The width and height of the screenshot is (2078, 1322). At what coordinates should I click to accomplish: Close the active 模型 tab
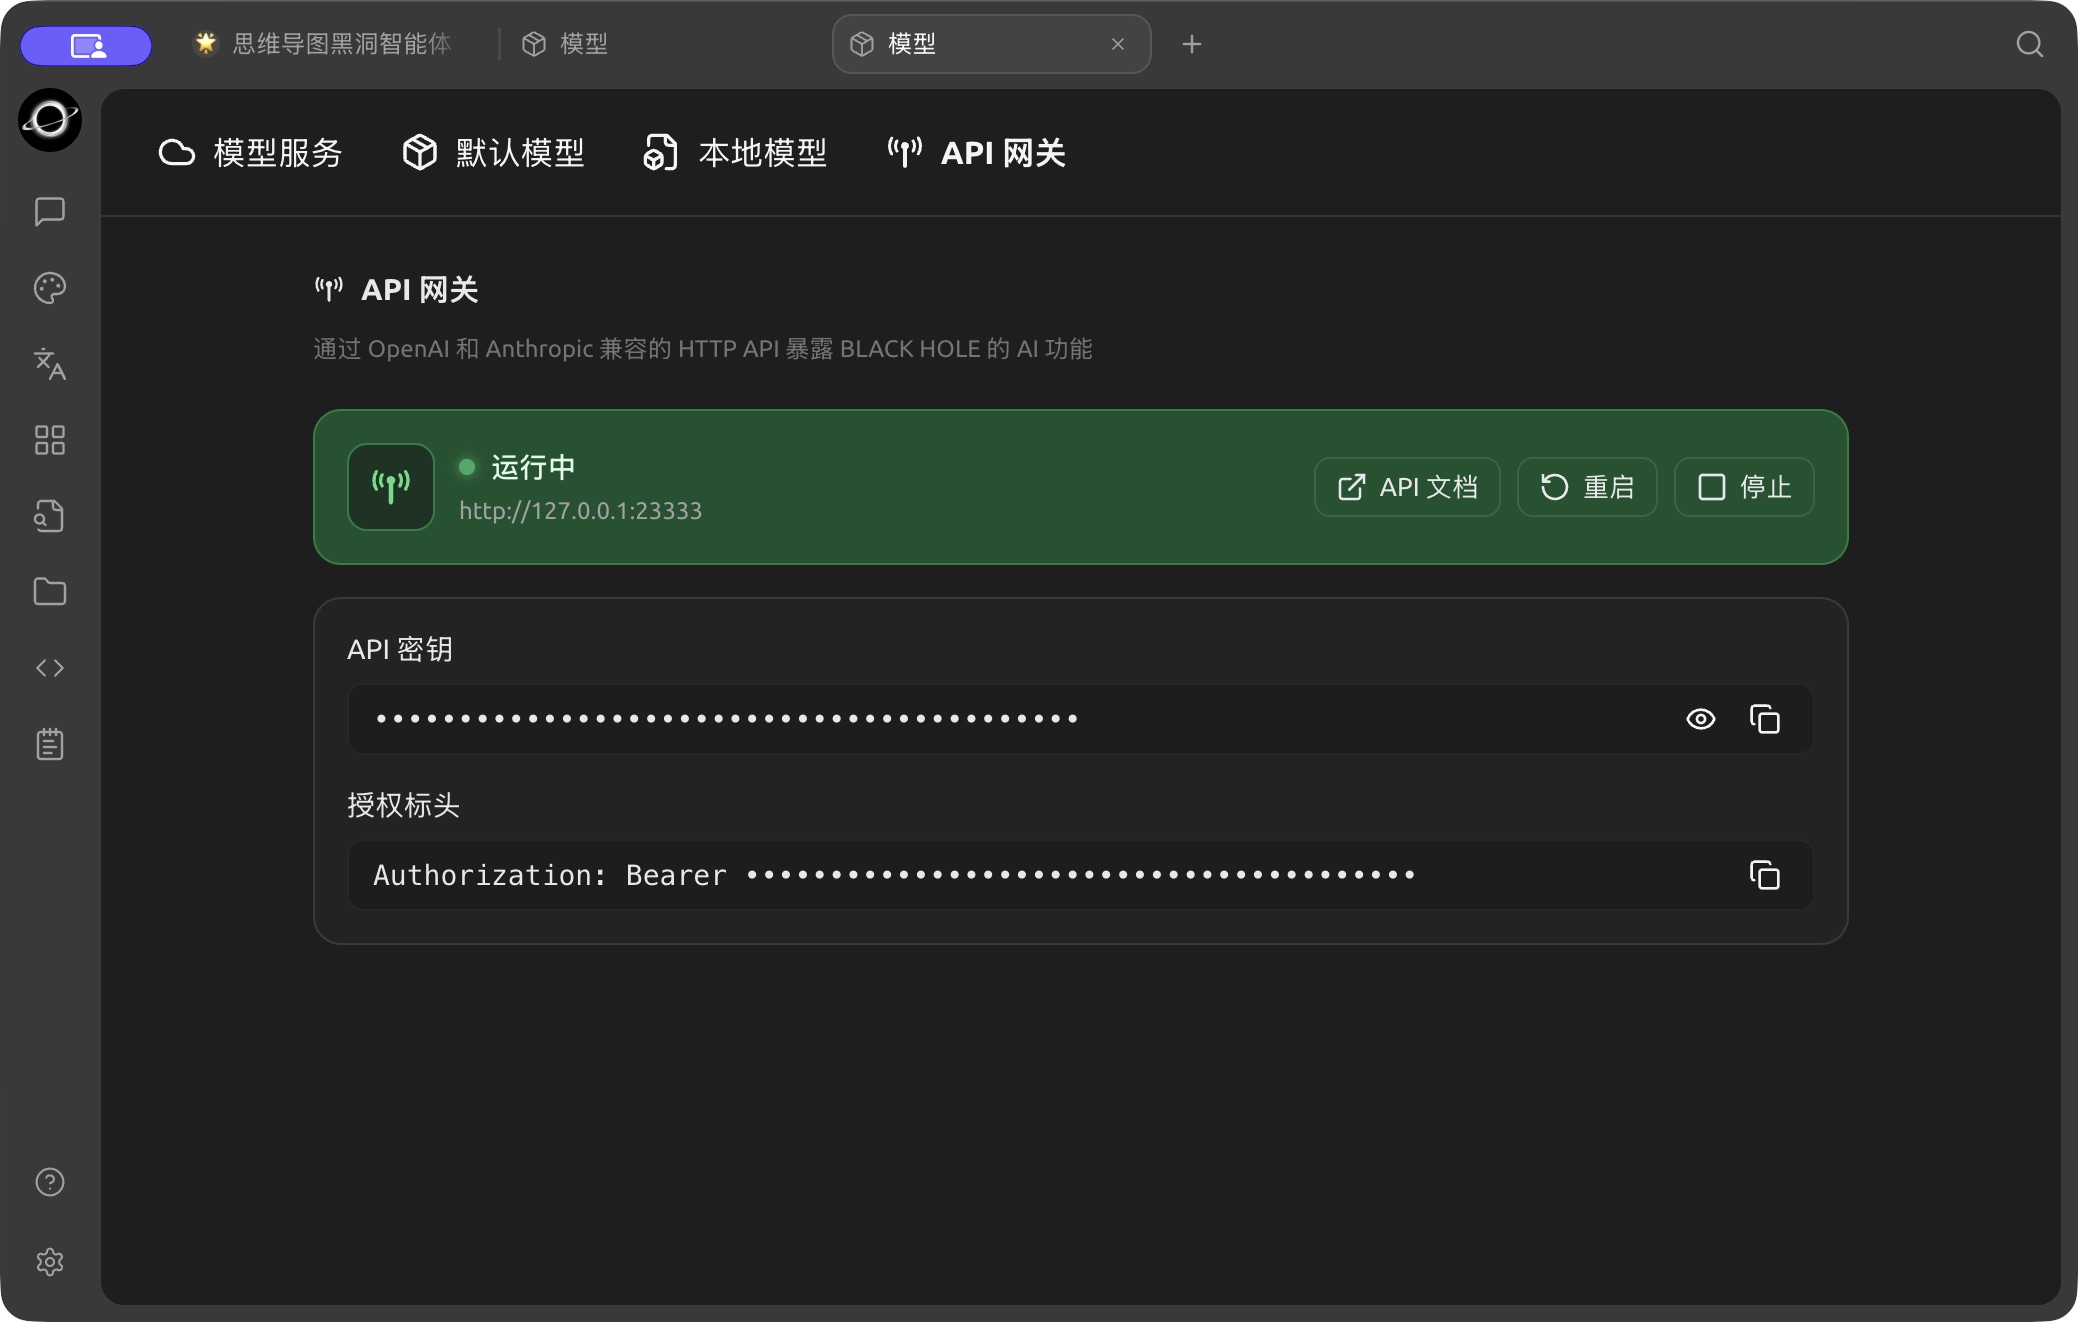[x=1118, y=44]
